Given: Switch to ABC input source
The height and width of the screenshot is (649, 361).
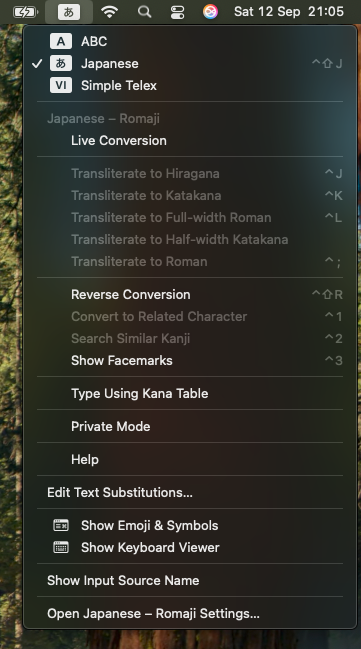Looking at the screenshot, I should (x=190, y=41).
